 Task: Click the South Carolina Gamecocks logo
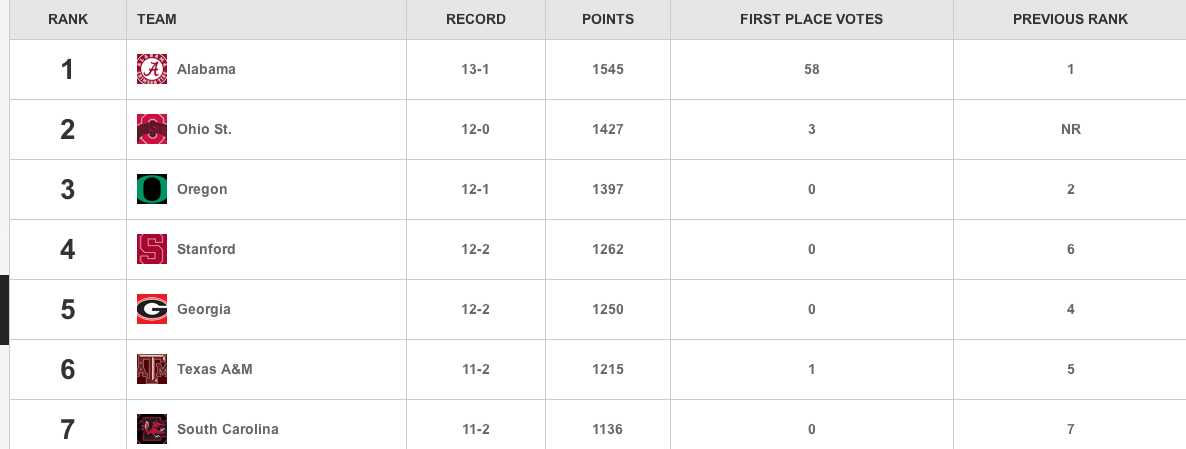coord(152,429)
